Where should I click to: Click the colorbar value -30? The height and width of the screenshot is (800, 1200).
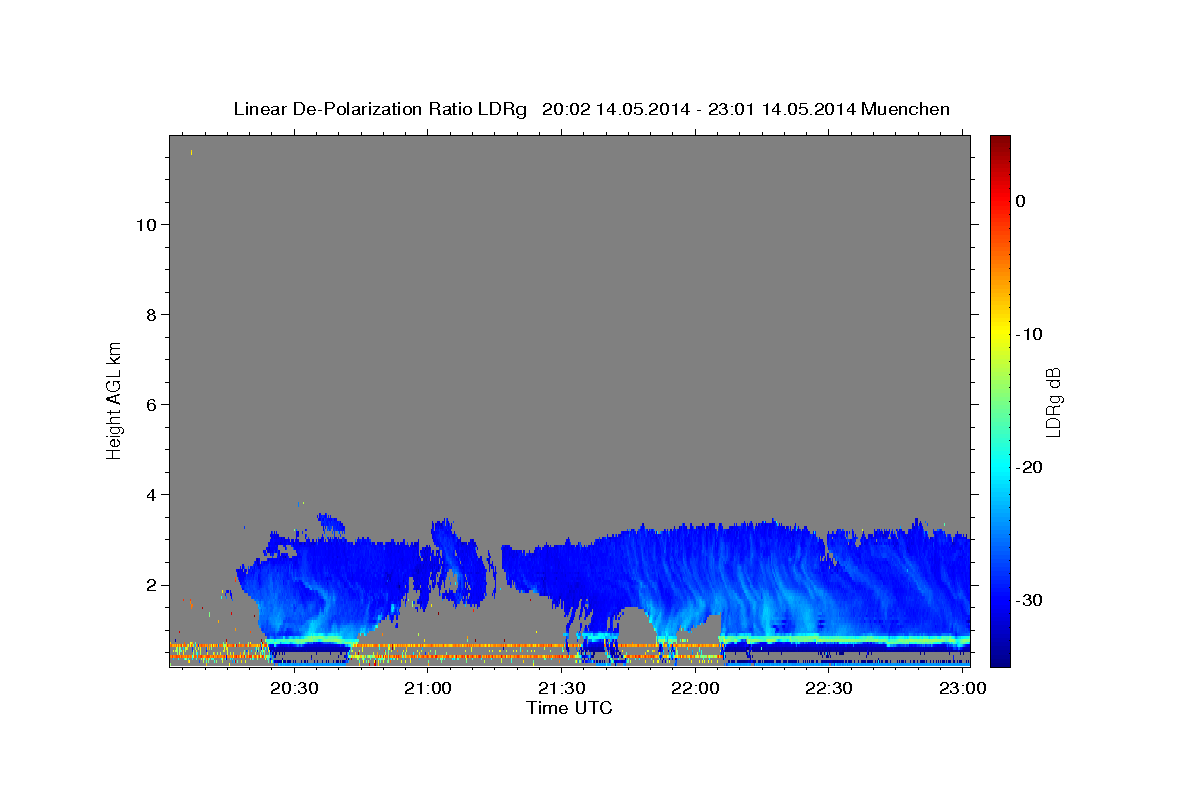click(x=1030, y=600)
